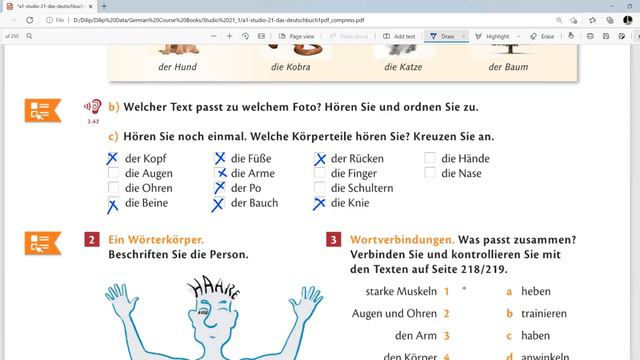Toggle the die Arme checkbox
Viewport: 640px width, 360px height.
pos(220,173)
